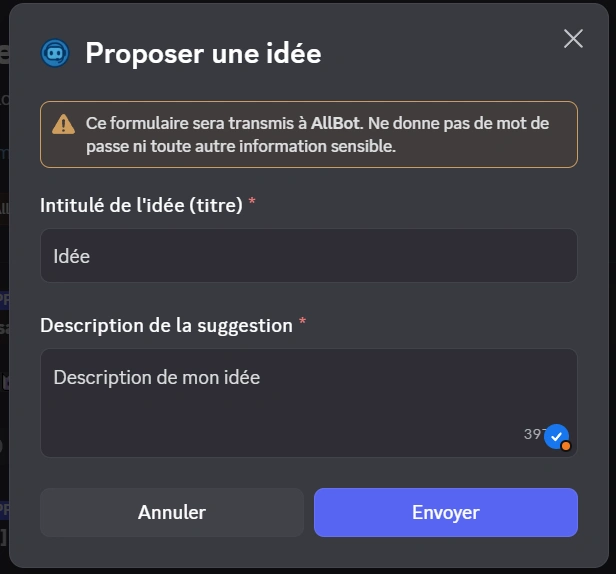The height and width of the screenshot is (574, 616).
Task: Click the word "Idée" inside the title field
Action: [x=71, y=256]
